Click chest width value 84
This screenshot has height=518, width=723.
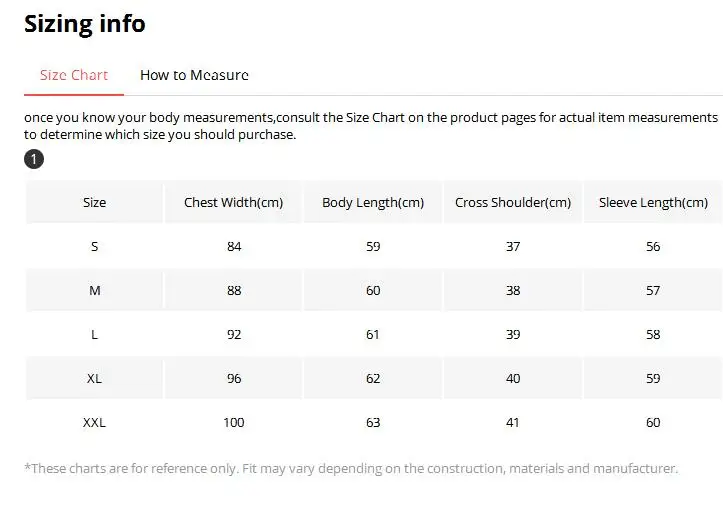[x=234, y=247]
